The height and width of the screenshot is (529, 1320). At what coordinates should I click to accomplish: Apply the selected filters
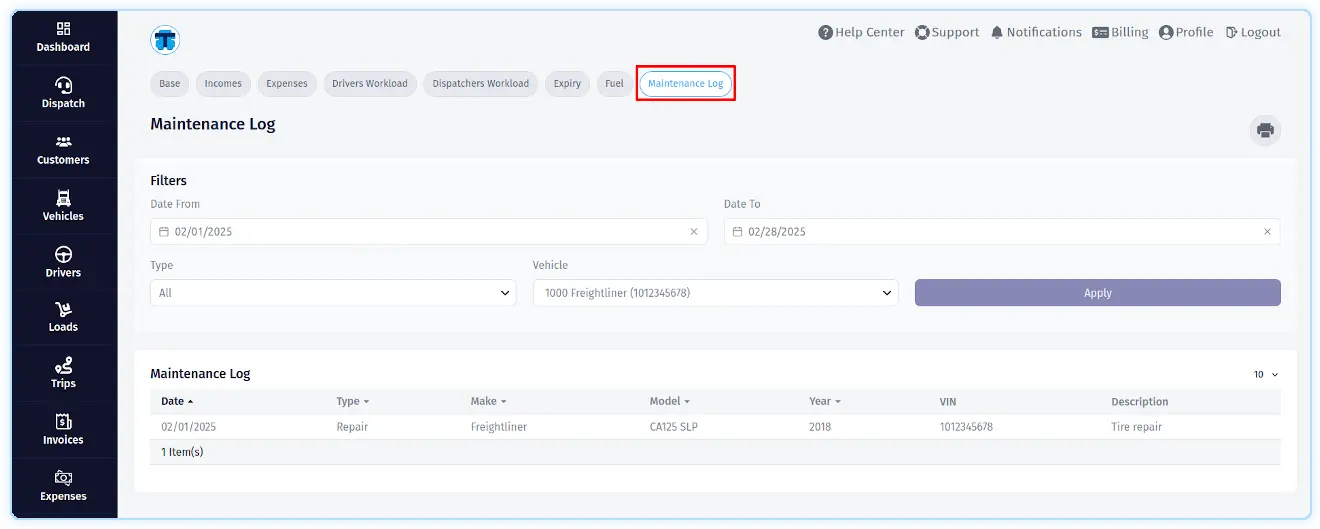point(1097,293)
